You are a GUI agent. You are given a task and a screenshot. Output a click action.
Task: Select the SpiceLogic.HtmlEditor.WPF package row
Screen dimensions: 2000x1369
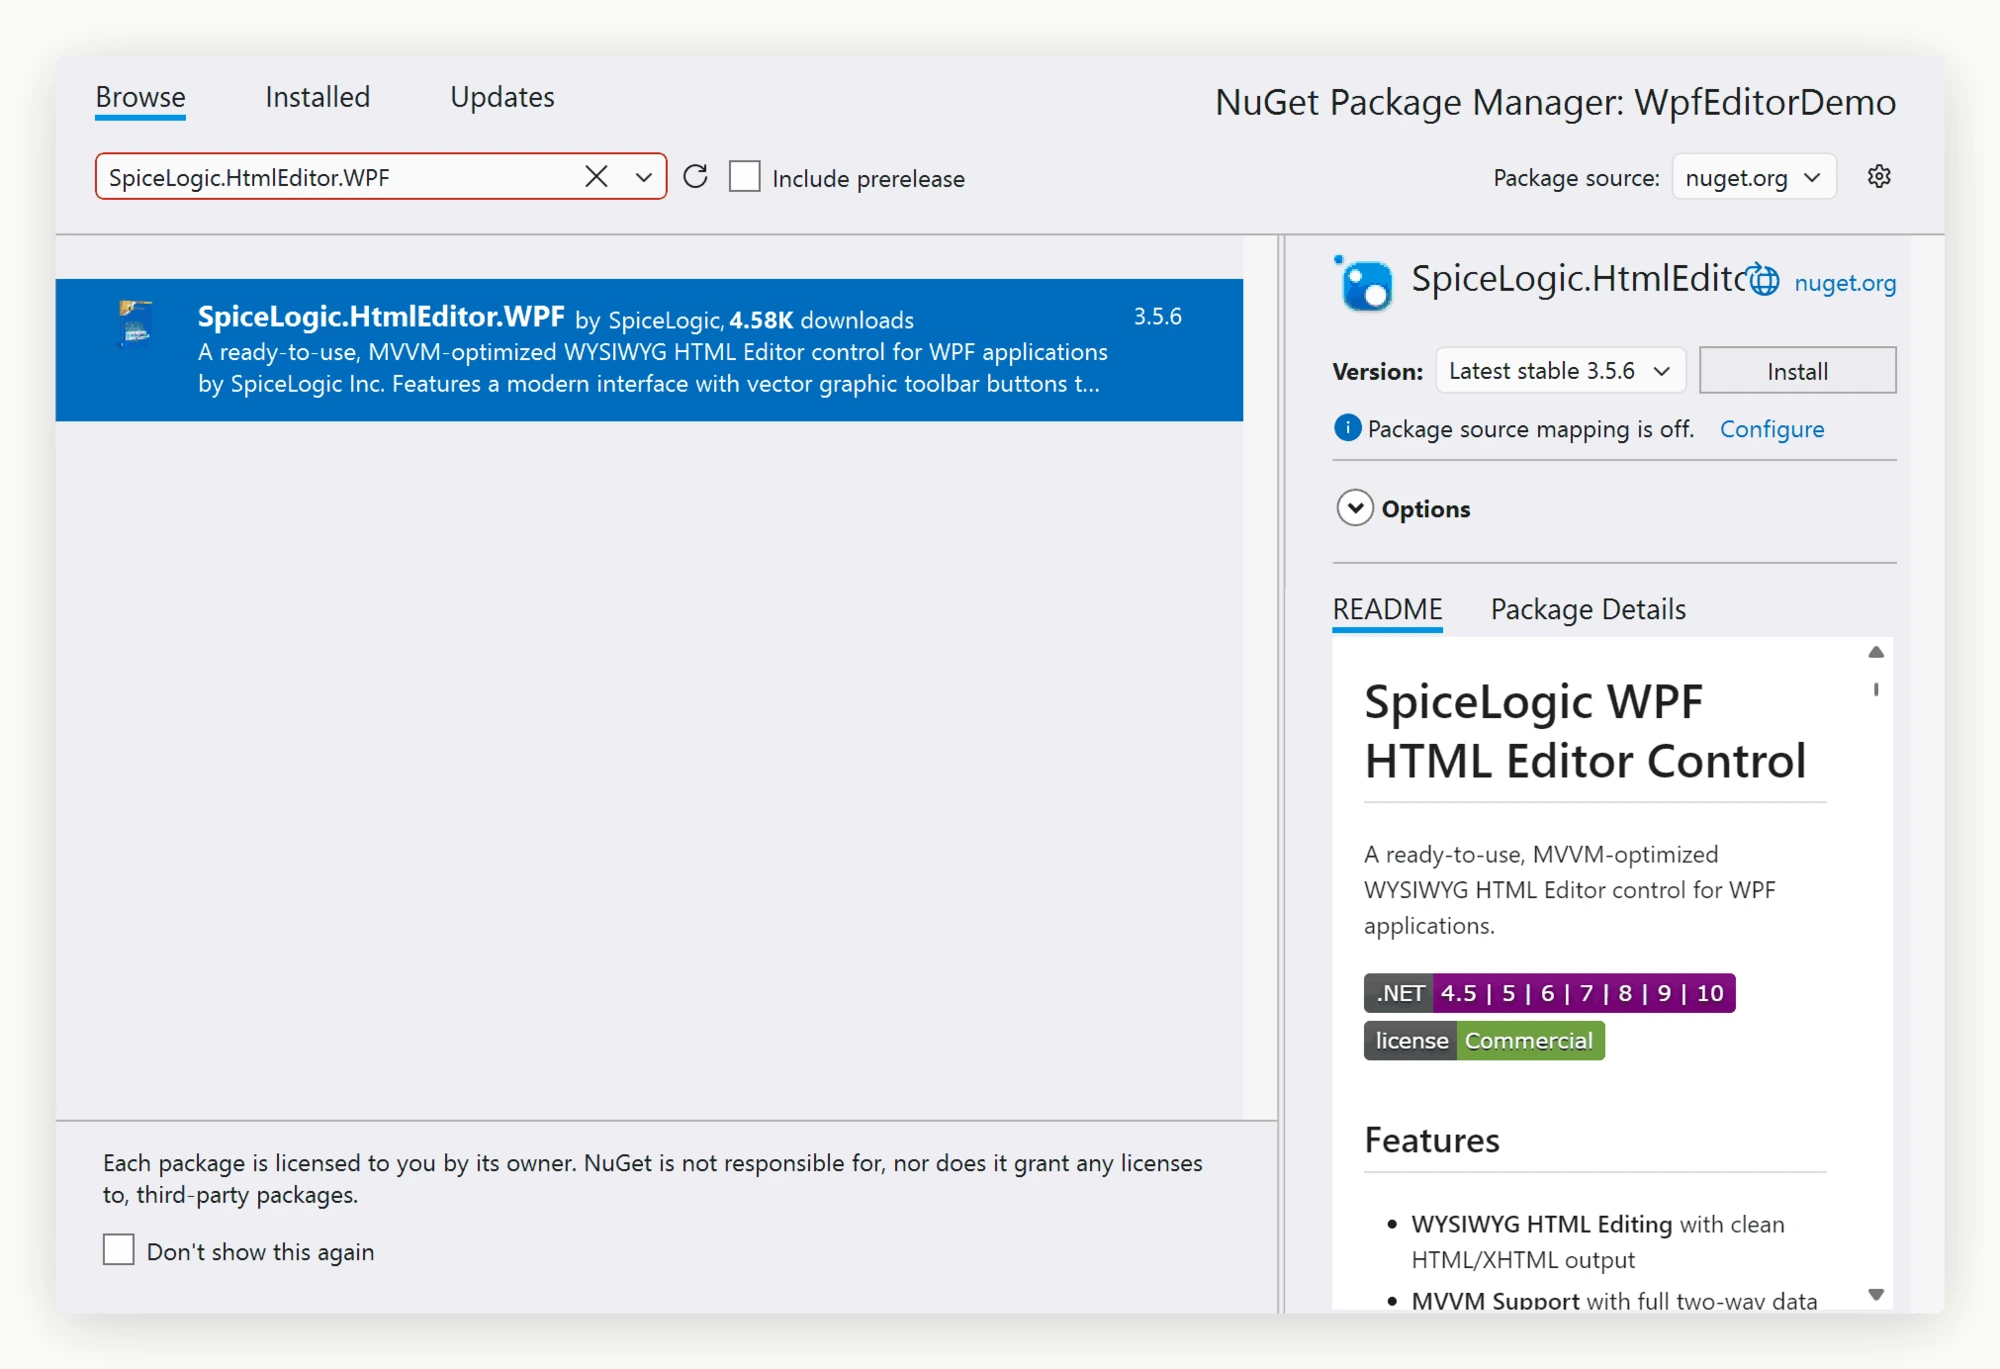(x=649, y=350)
